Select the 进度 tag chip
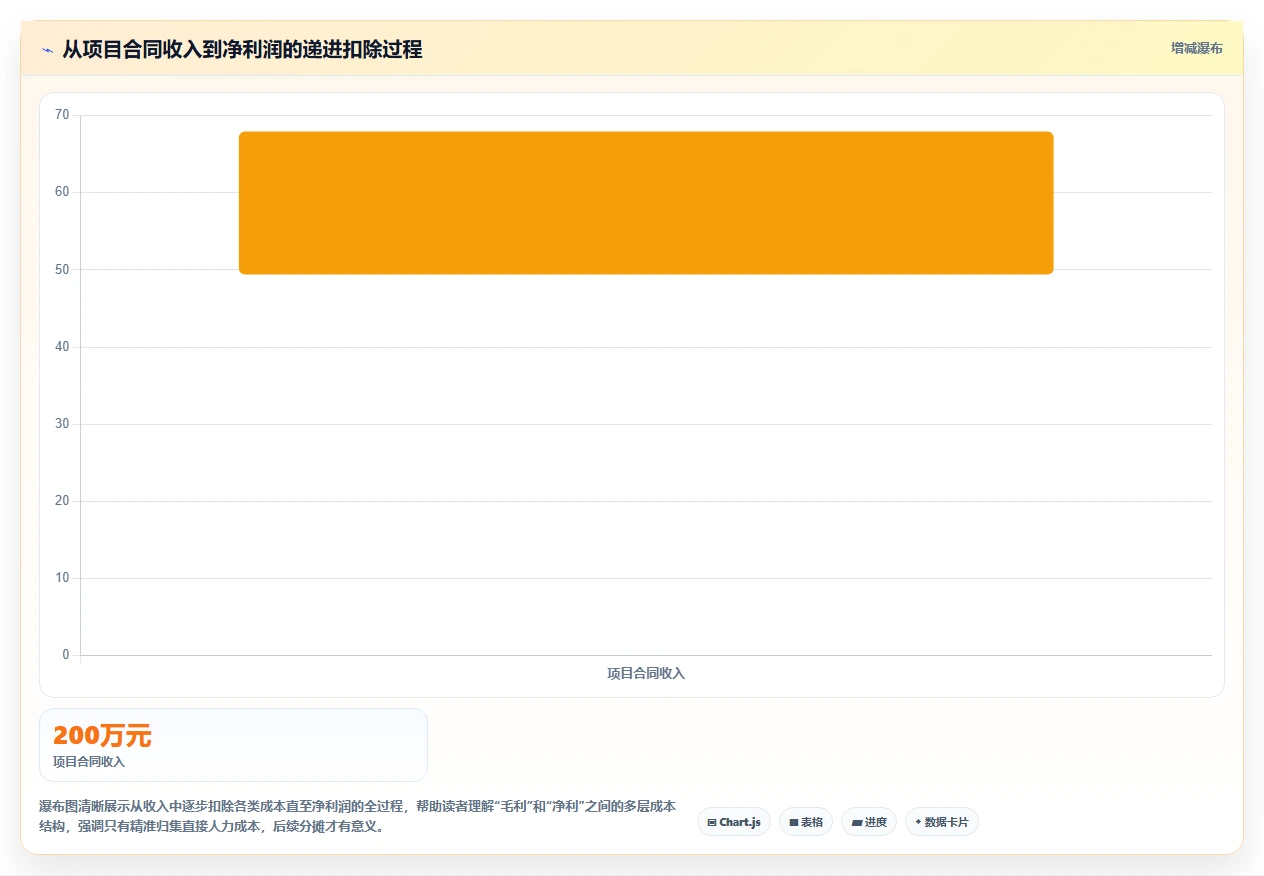 pyautogui.click(x=869, y=822)
